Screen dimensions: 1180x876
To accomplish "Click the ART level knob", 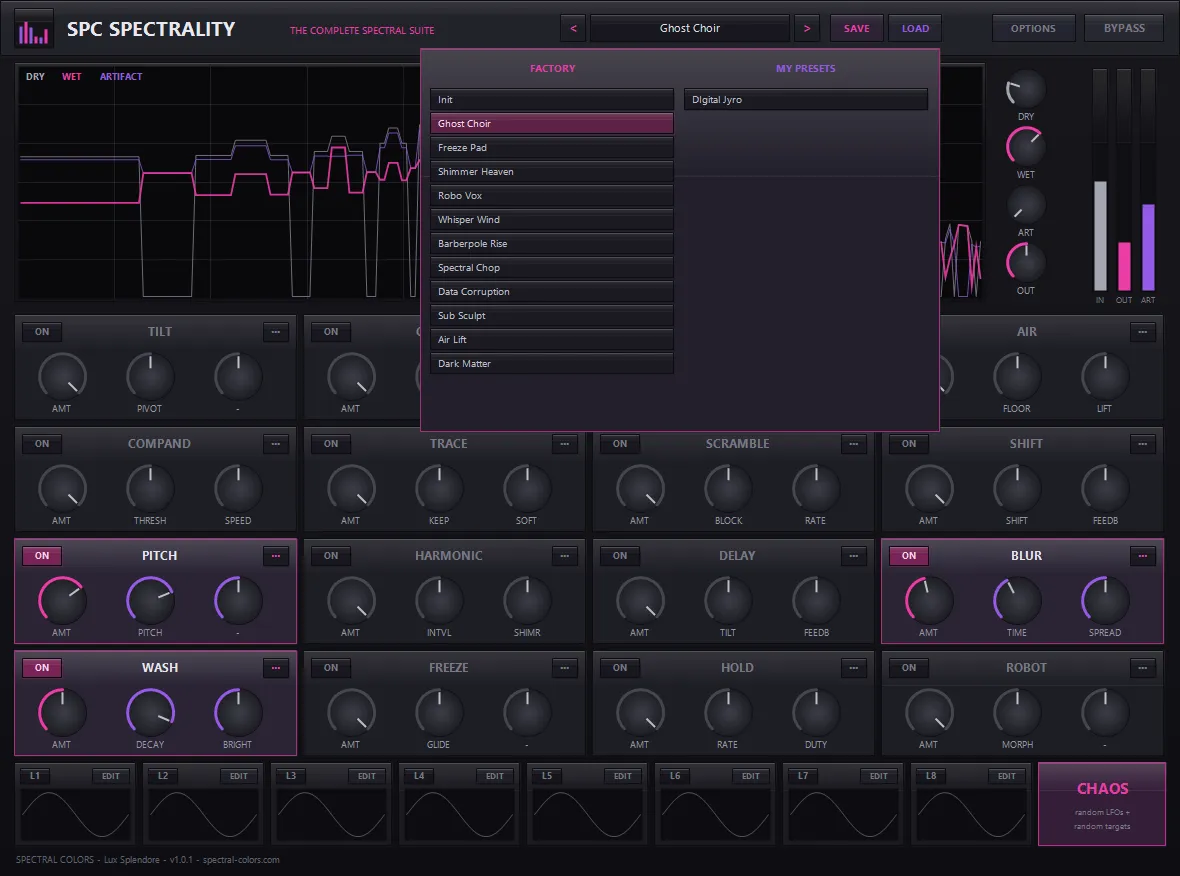I will [x=1026, y=205].
